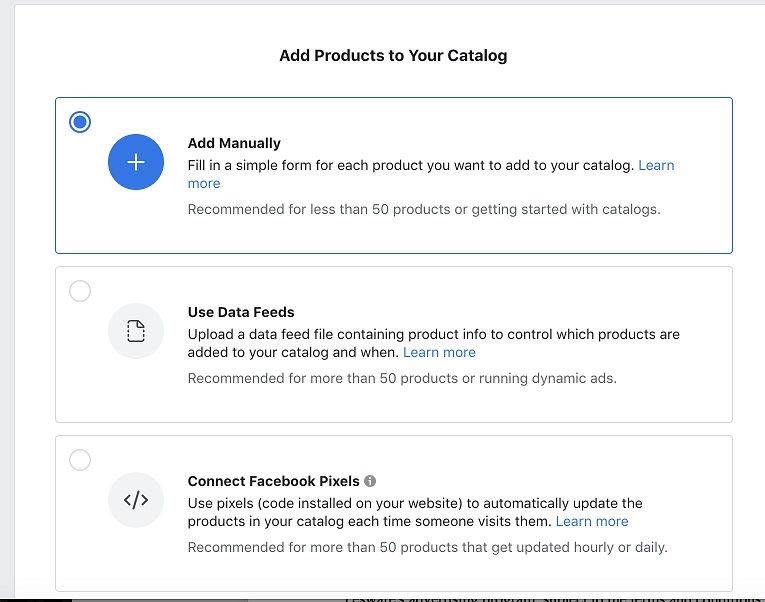This screenshot has height=602, width=765.
Task: Click the code brackets icon for Facebook Pixels
Action: [x=136, y=500]
